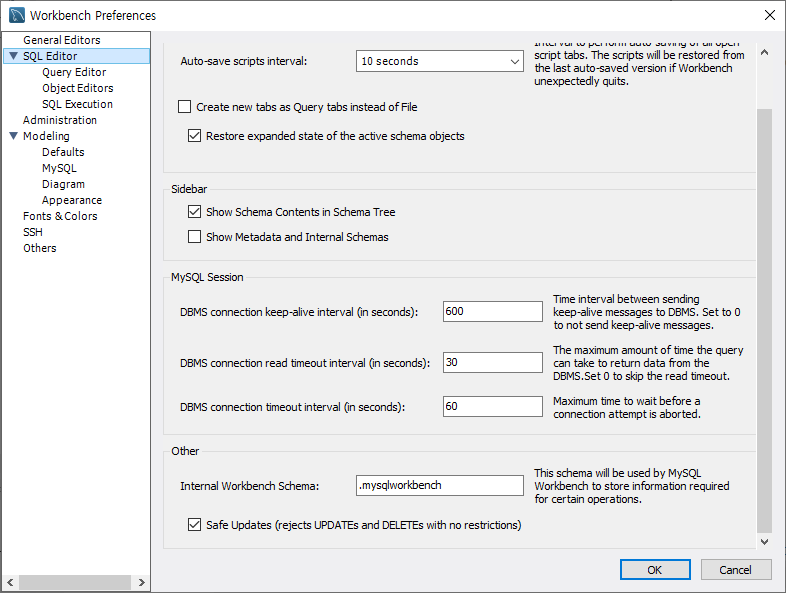This screenshot has width=786, height=593.
Task: Enable Create new tabs as Query tabs
Action: (184, 107)
